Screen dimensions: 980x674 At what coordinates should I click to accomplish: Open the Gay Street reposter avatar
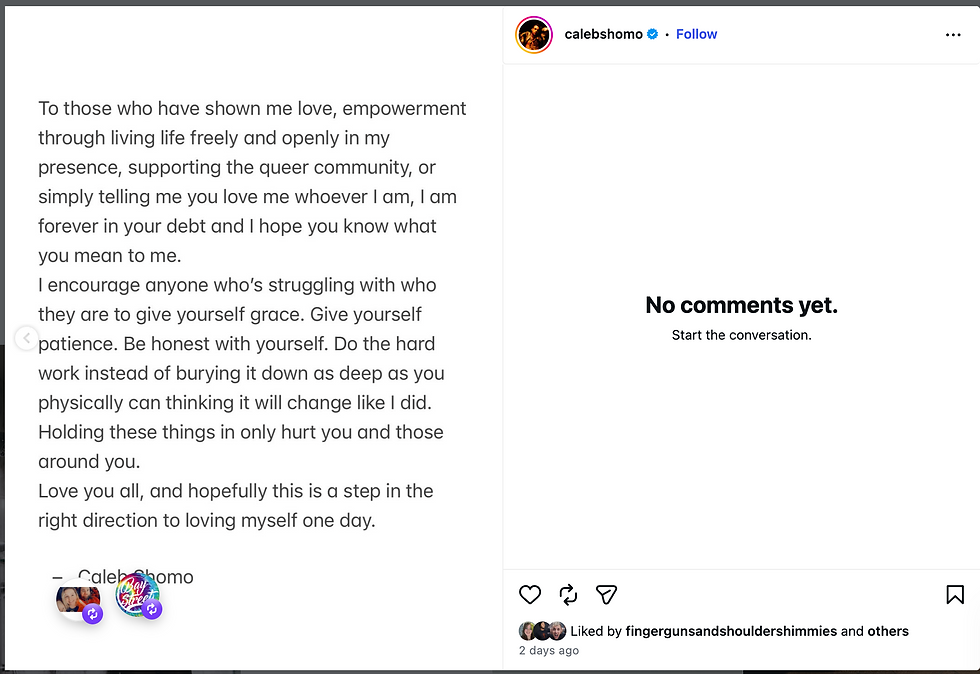[x=137, y=595]
